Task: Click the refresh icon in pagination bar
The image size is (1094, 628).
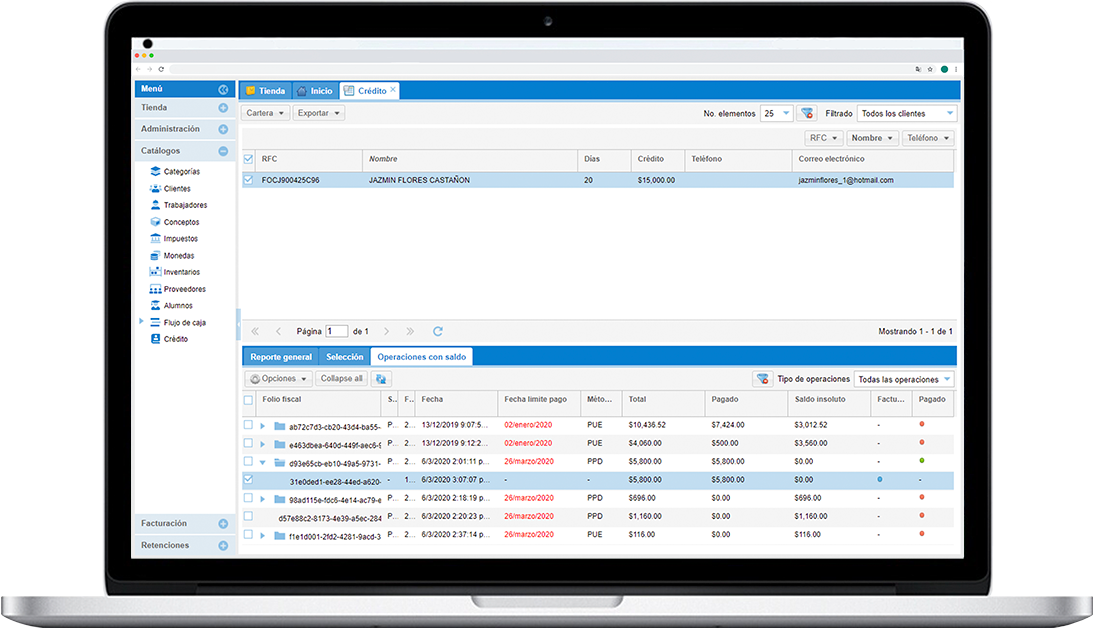Action: (x=437, y=331)
